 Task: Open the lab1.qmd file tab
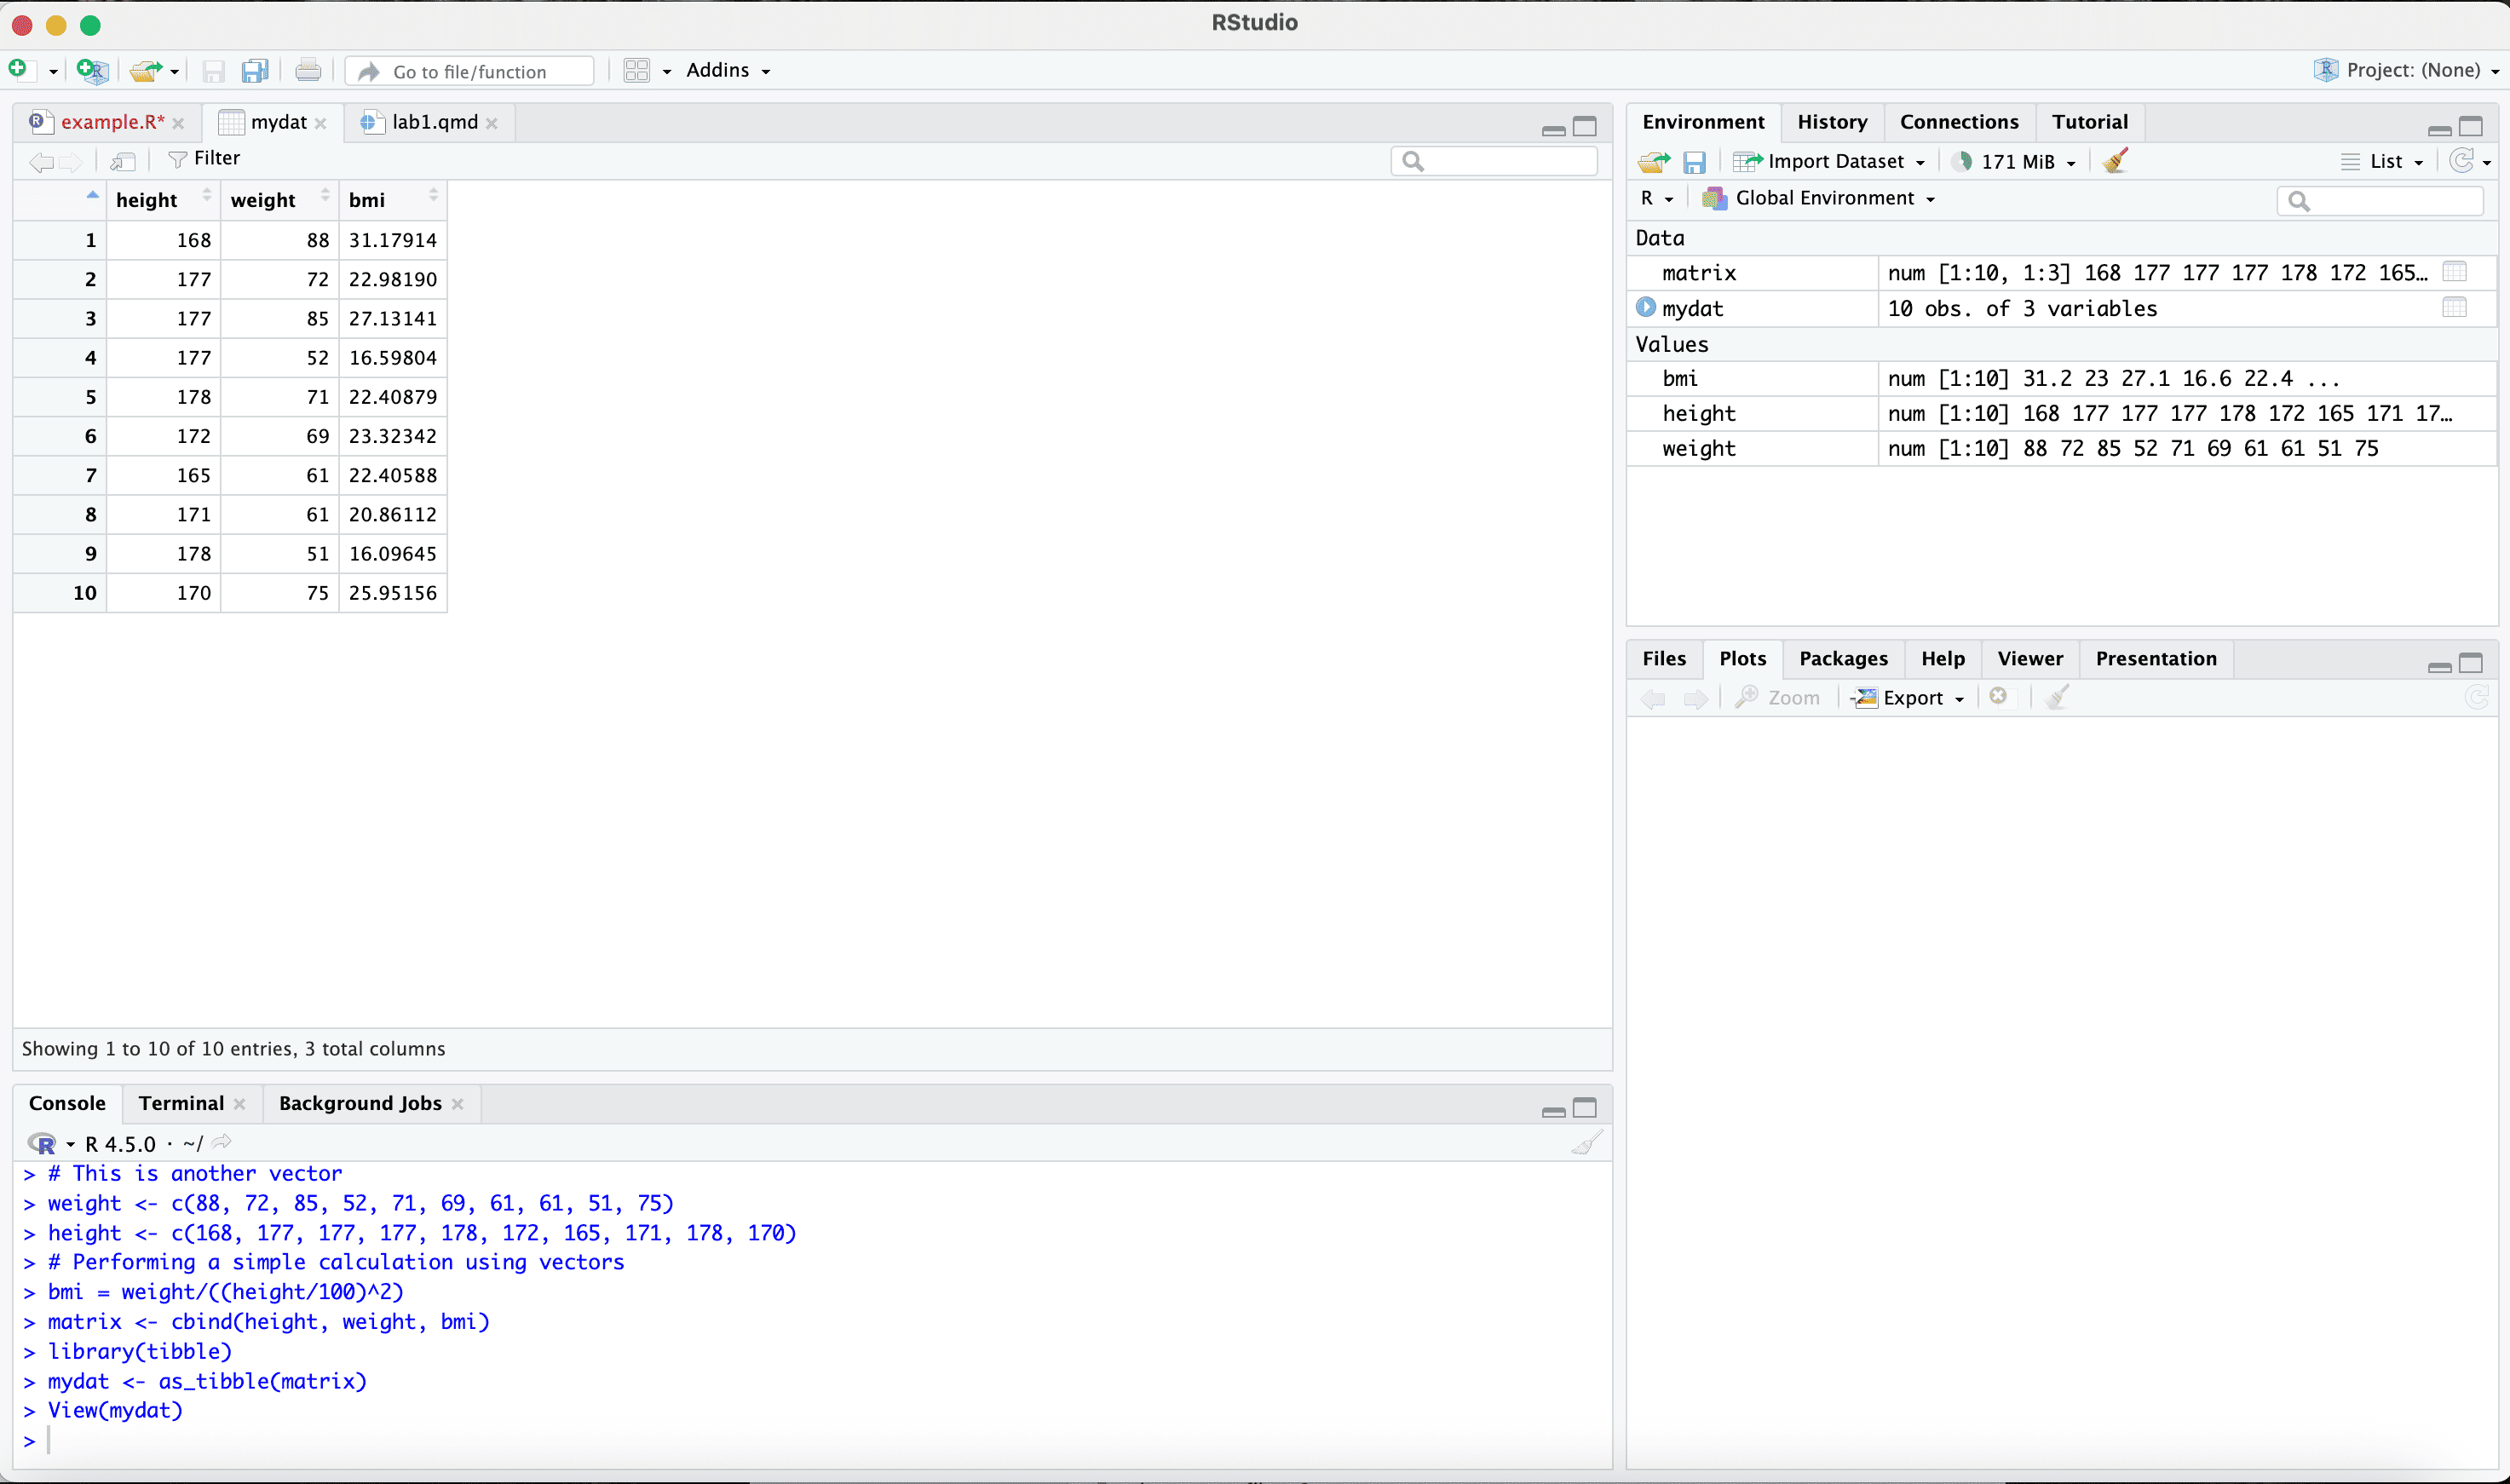pyautogui.click(x=434, y=122)
